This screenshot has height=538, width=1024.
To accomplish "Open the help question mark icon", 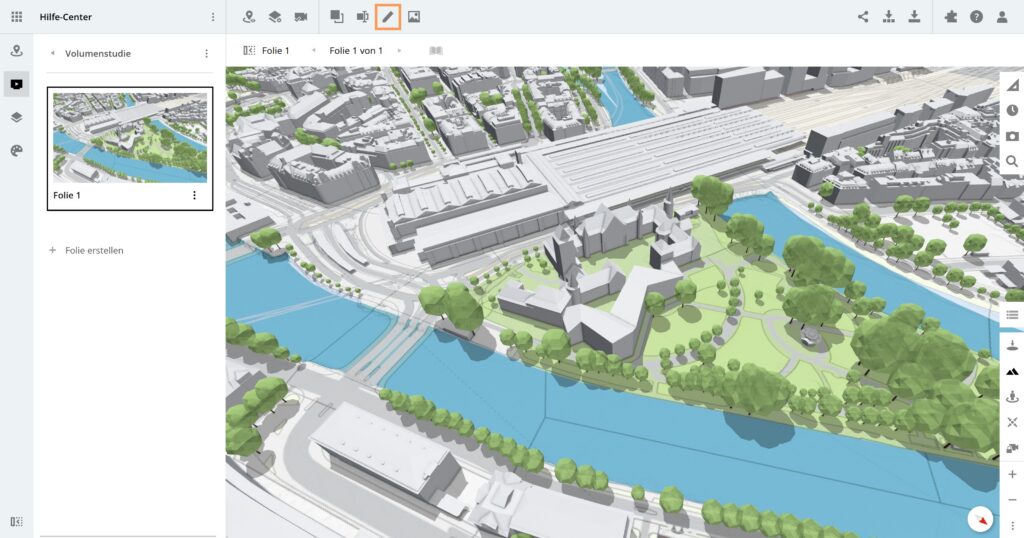I will pos(976,17).
